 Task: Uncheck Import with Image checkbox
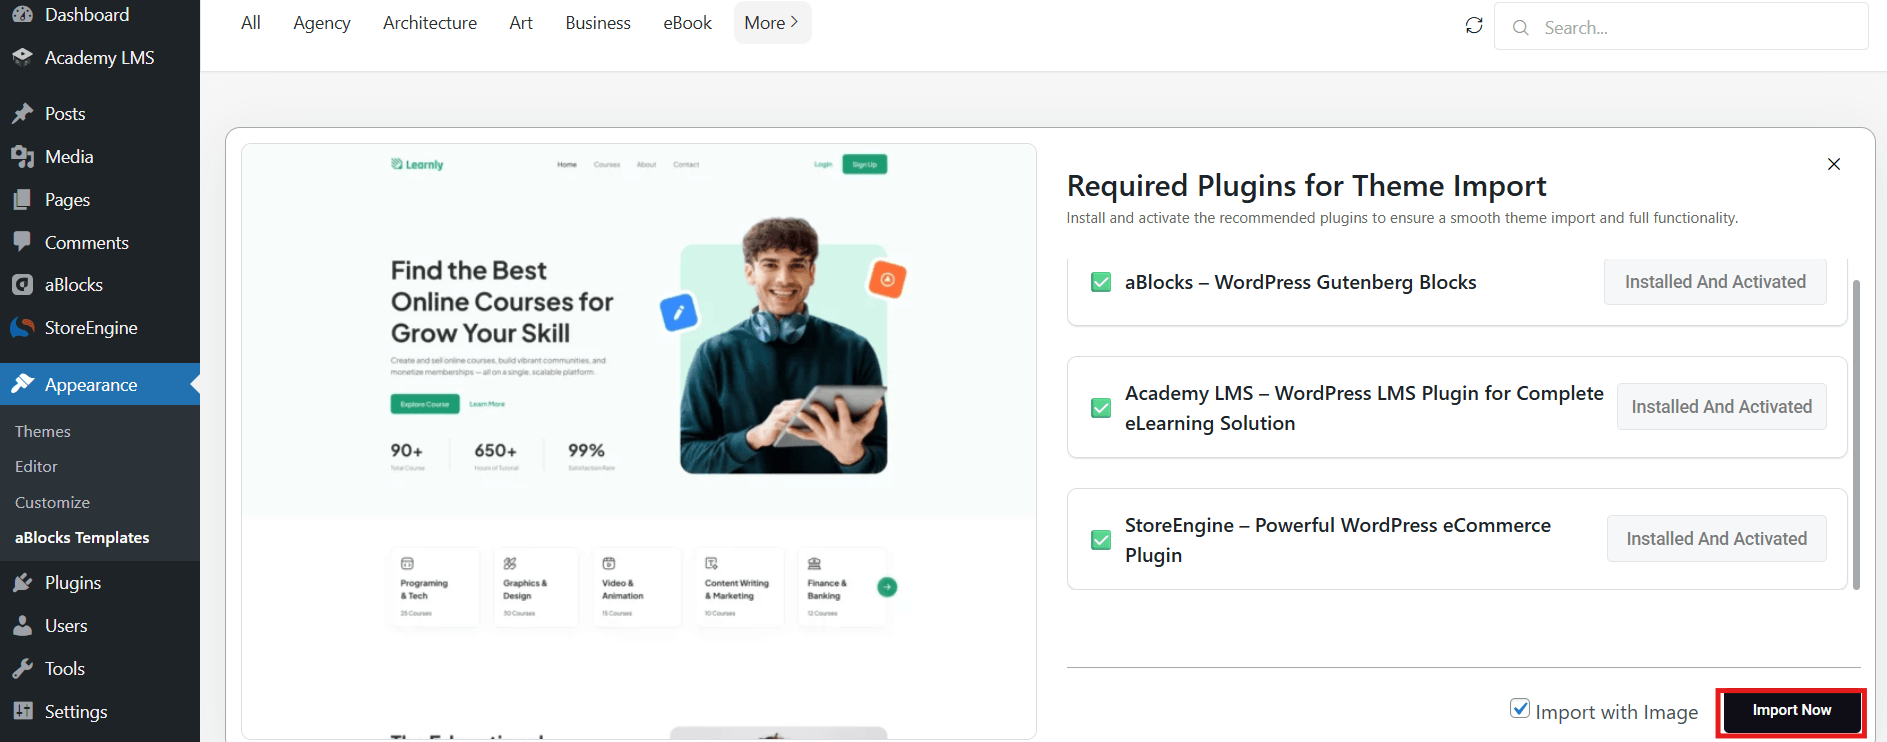click(x=1520, y=709)
